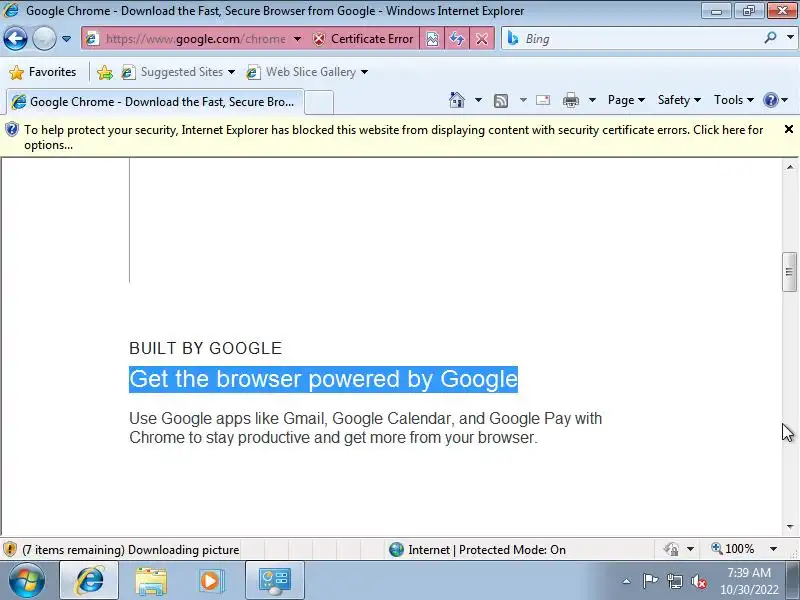Viewport: 800px width, 600px height.
Task: Click the status bar privacy lock icon
Action: (x=671, y=549)
